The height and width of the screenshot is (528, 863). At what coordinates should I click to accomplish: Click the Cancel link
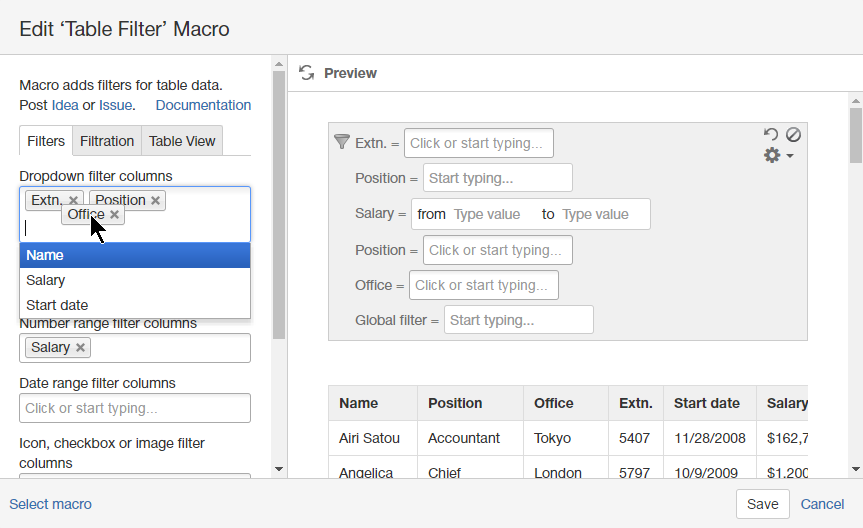(822, 504)
